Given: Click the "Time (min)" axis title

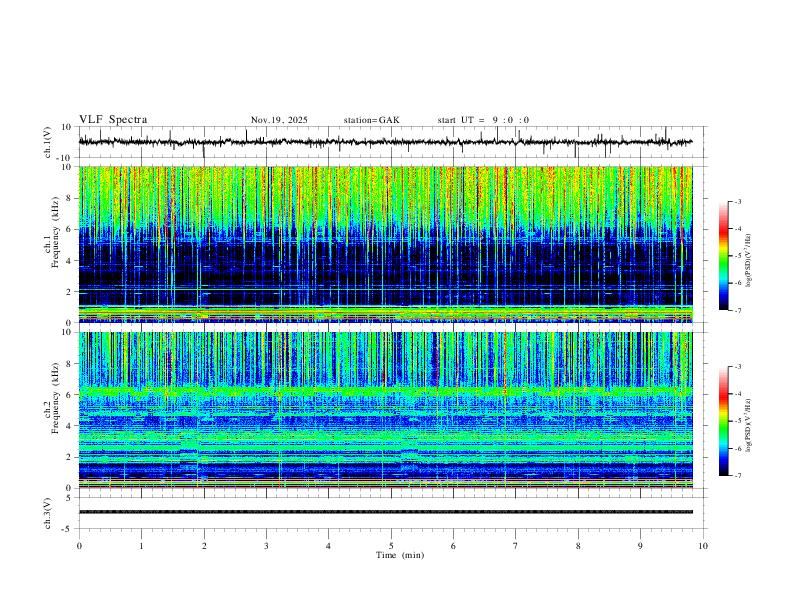Looking at the screenshot, I should (x=400, y=555).
